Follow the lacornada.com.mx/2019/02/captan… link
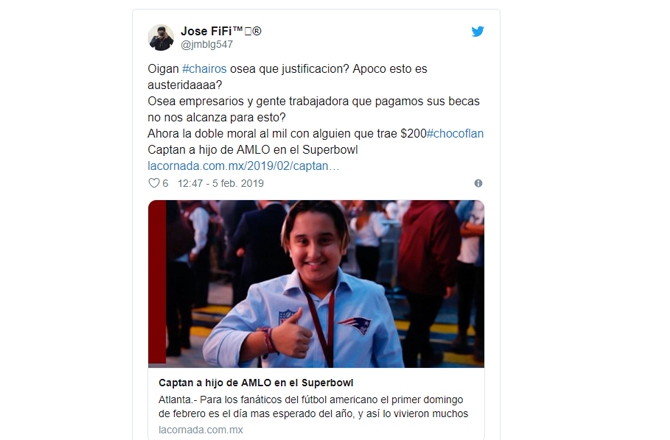670x440 pixels. [x=243, y=166]
